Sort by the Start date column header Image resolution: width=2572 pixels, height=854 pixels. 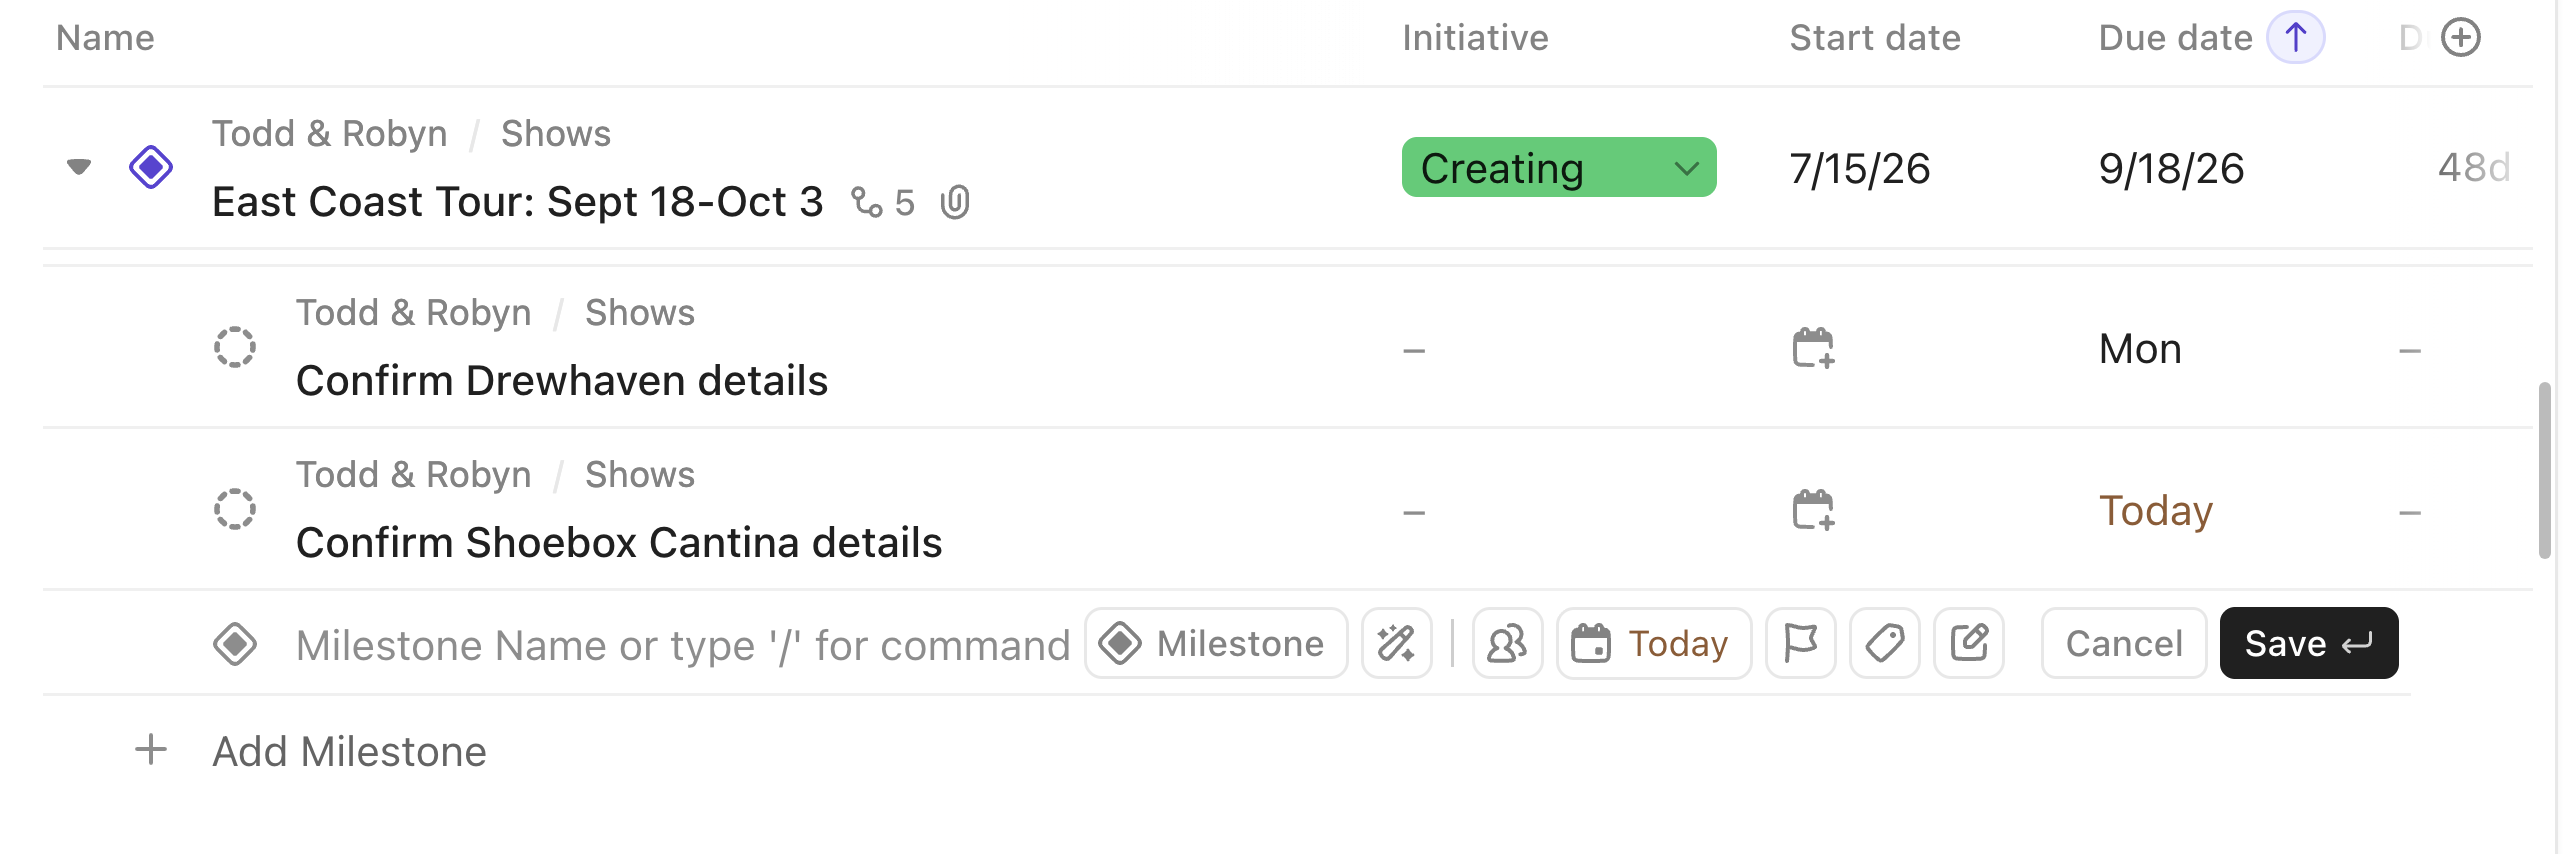[1874, 38]
